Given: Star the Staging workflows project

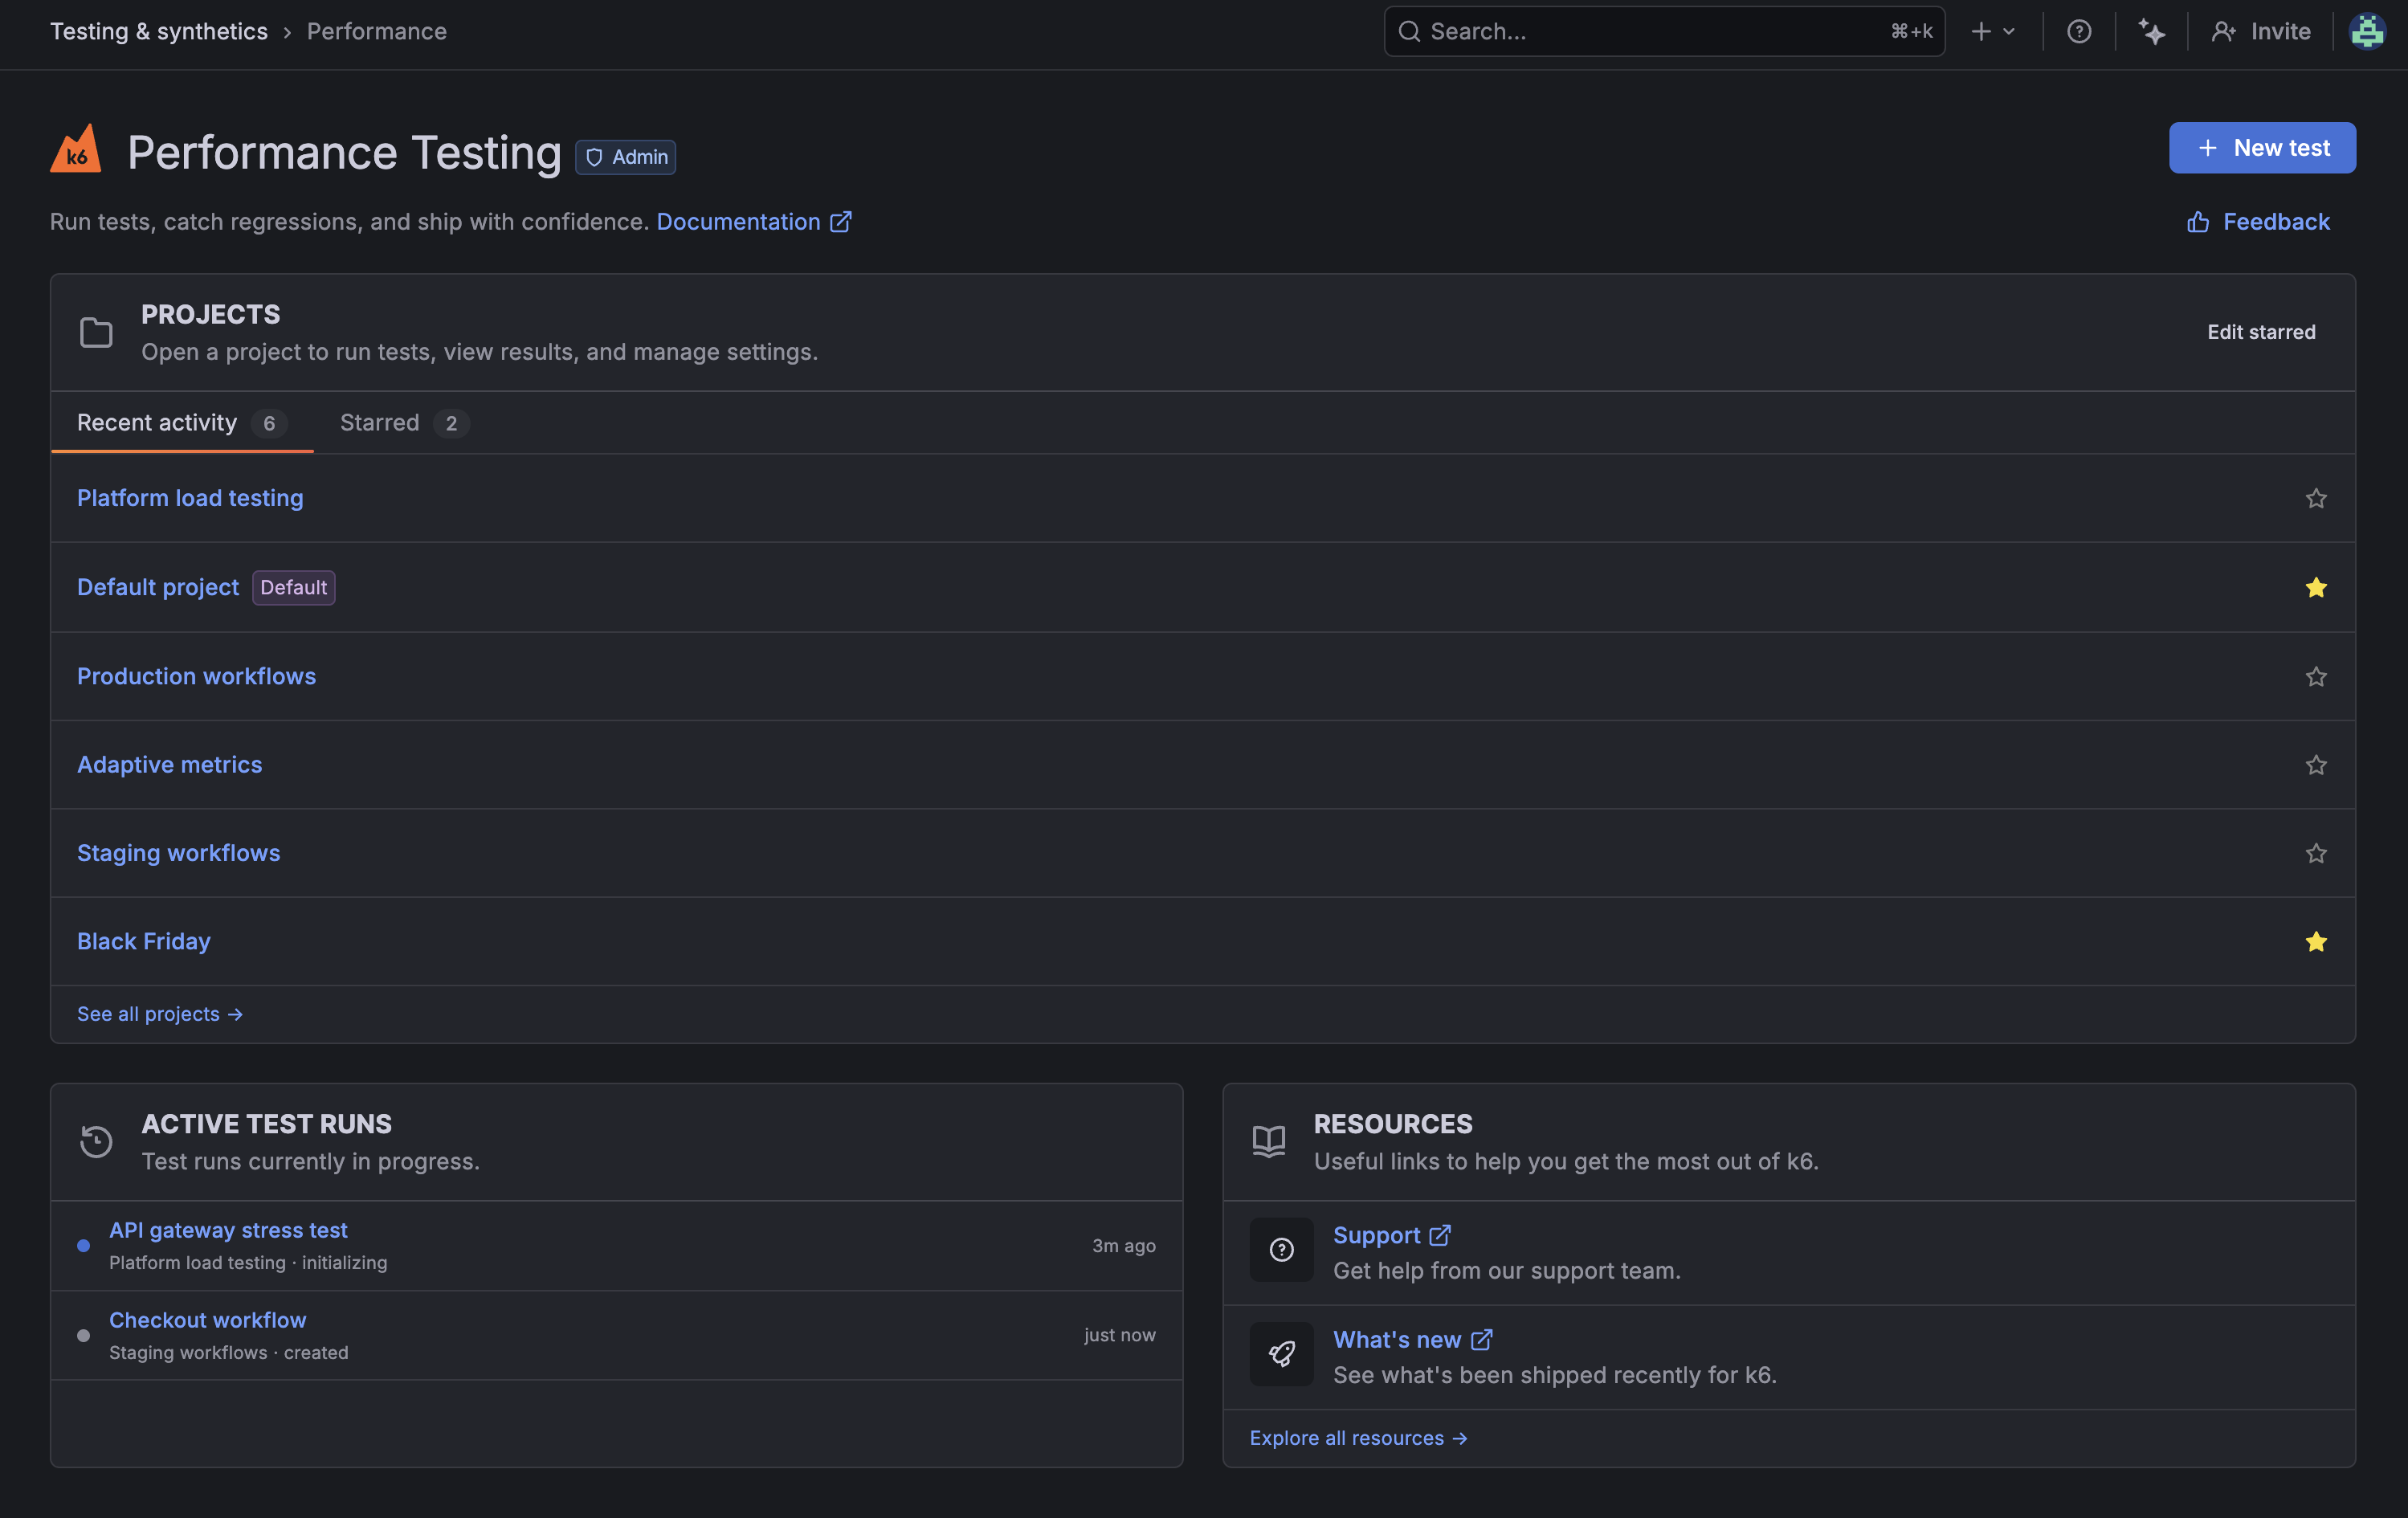Looking at the screenshot, I should coord(2316,853).
